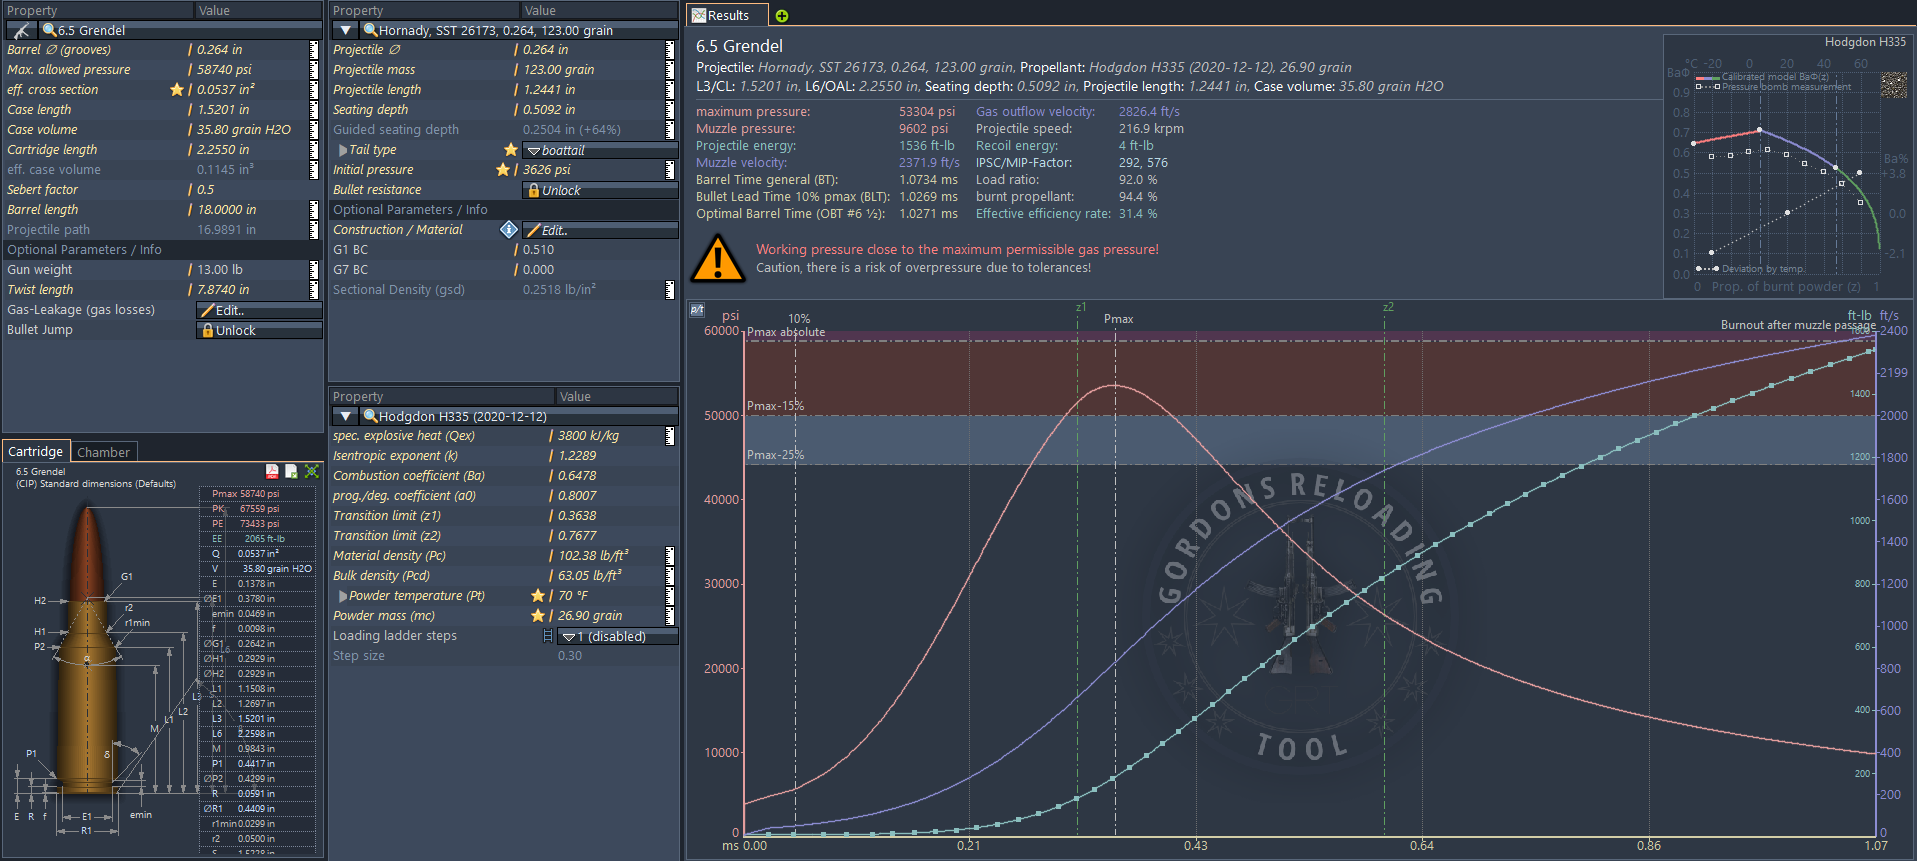The image size is (1917, 861).
Task: Click the Projectile length value 1.2441 in
Action: 549,90
